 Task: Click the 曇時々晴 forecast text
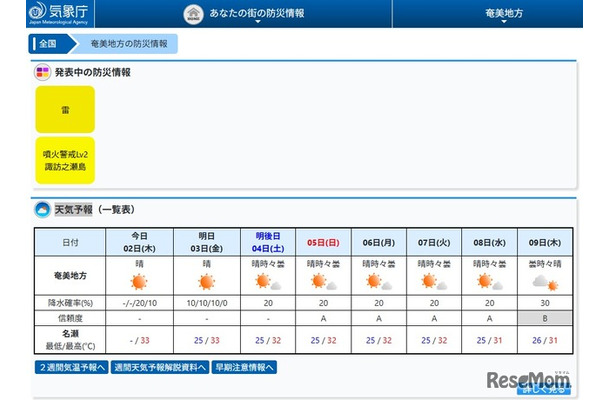[x=545, y=264]
